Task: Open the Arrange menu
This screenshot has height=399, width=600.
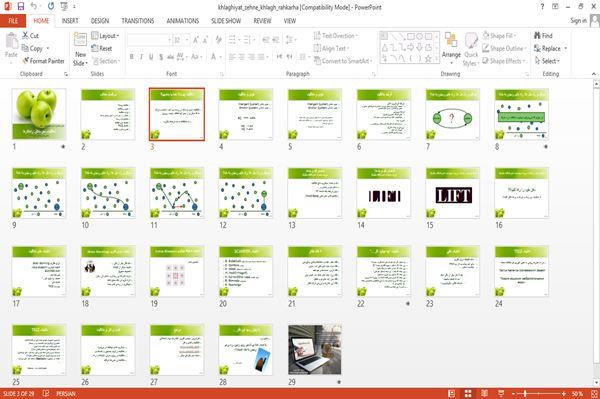Action: coord(451,48)
